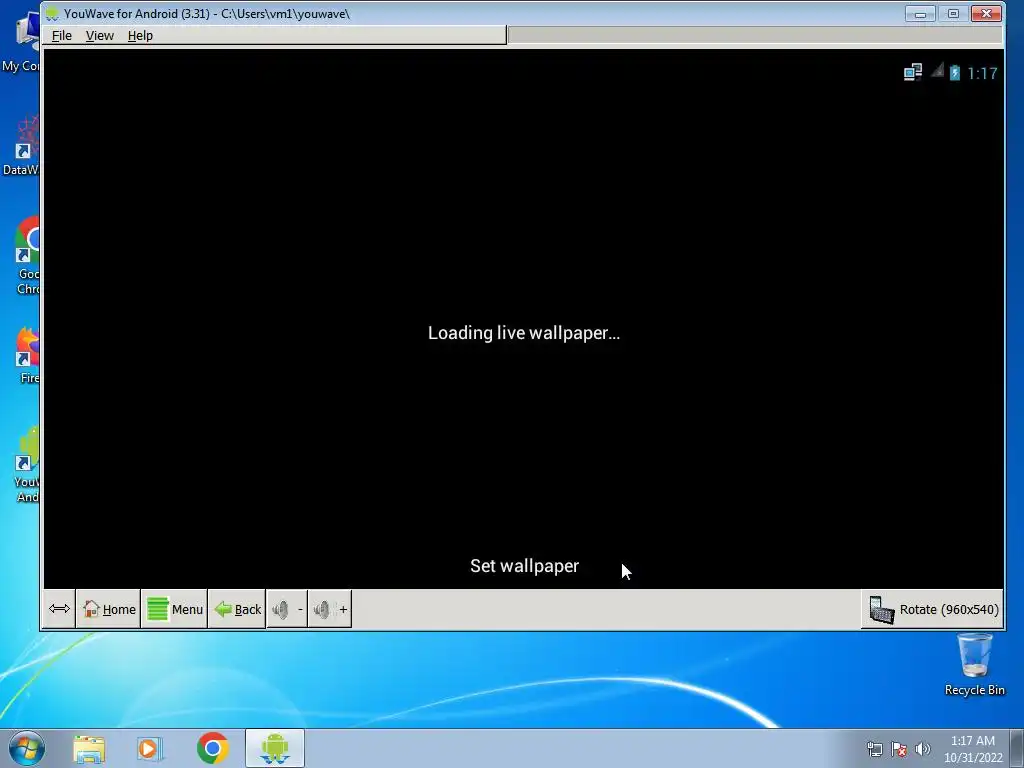Click the taskbar clock 1:17 AM
Image resolution: width=1024 pixels, height=768 pixels.
pyautogui.click(x=973, y=749)
